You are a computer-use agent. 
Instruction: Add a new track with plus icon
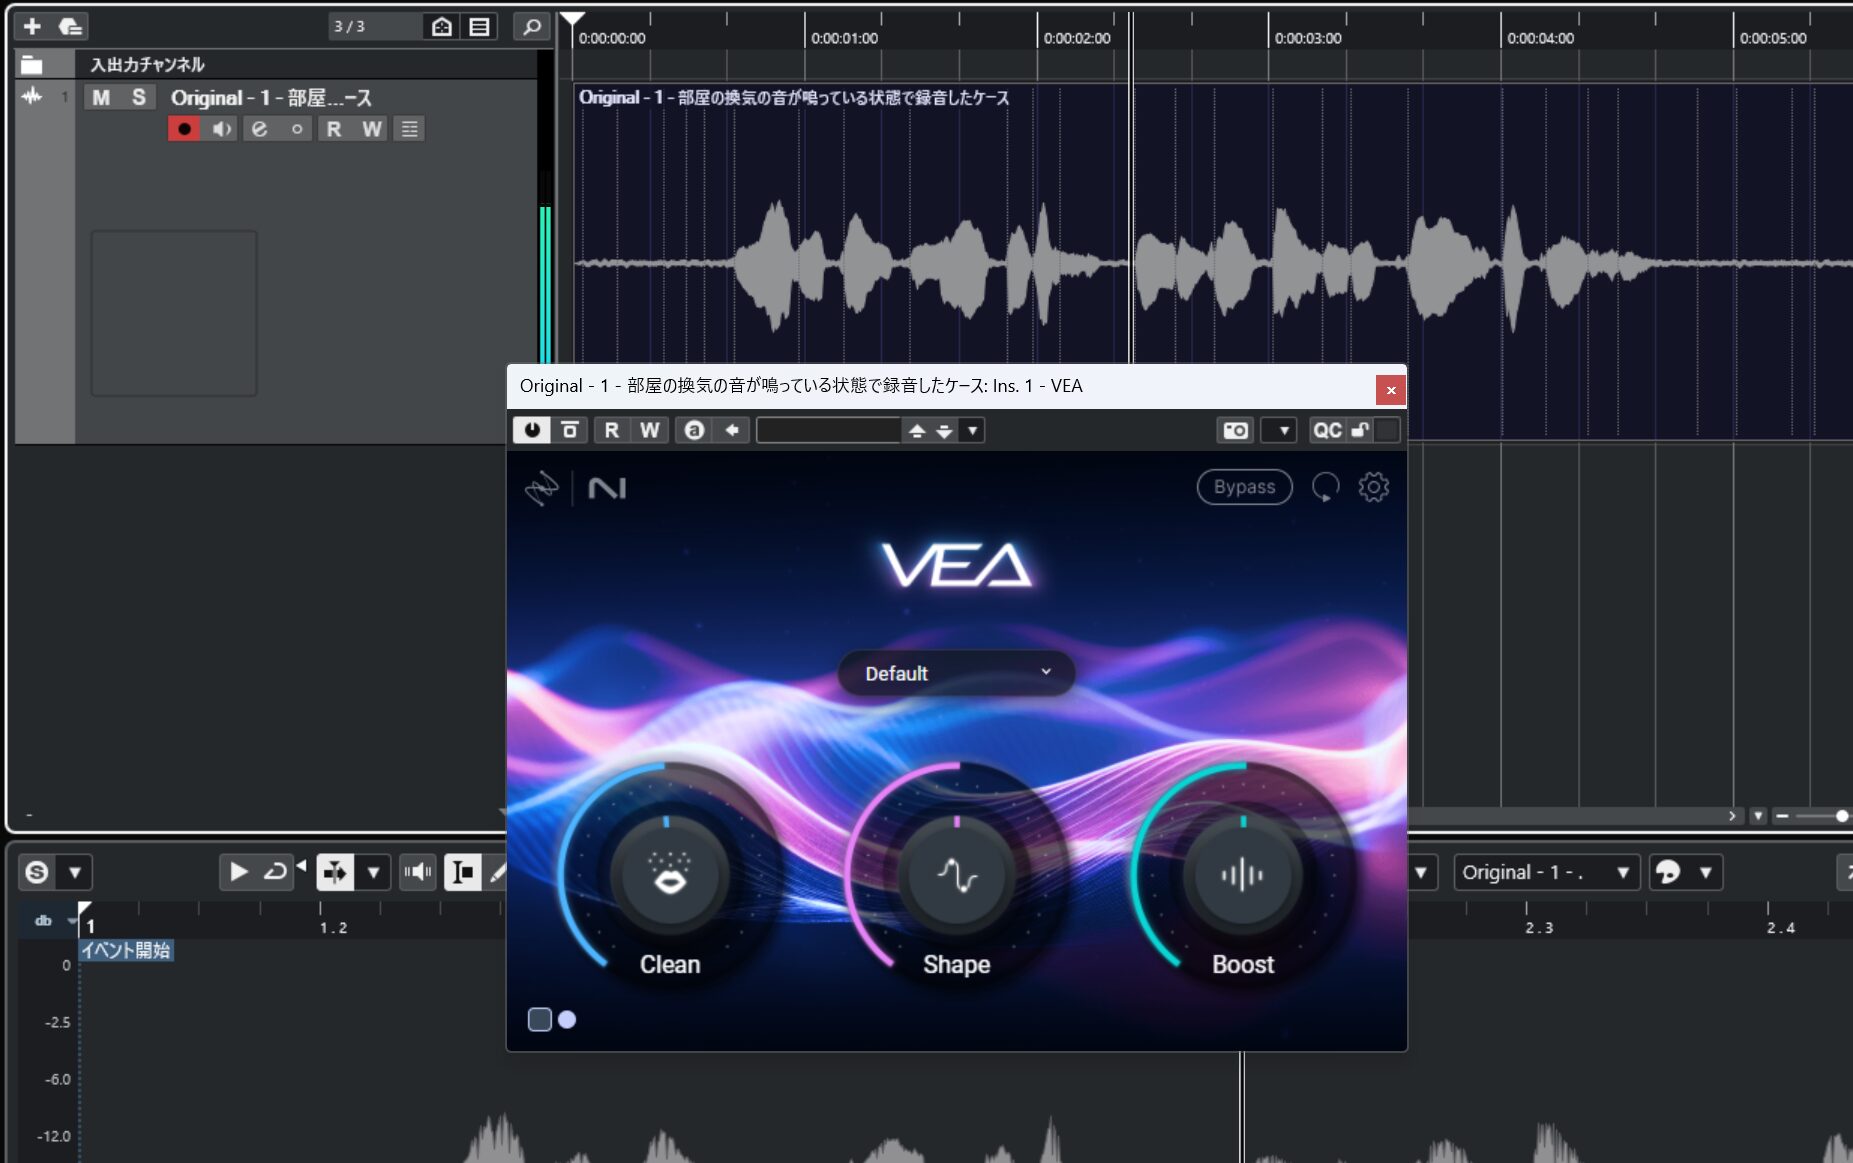[32, 26]
